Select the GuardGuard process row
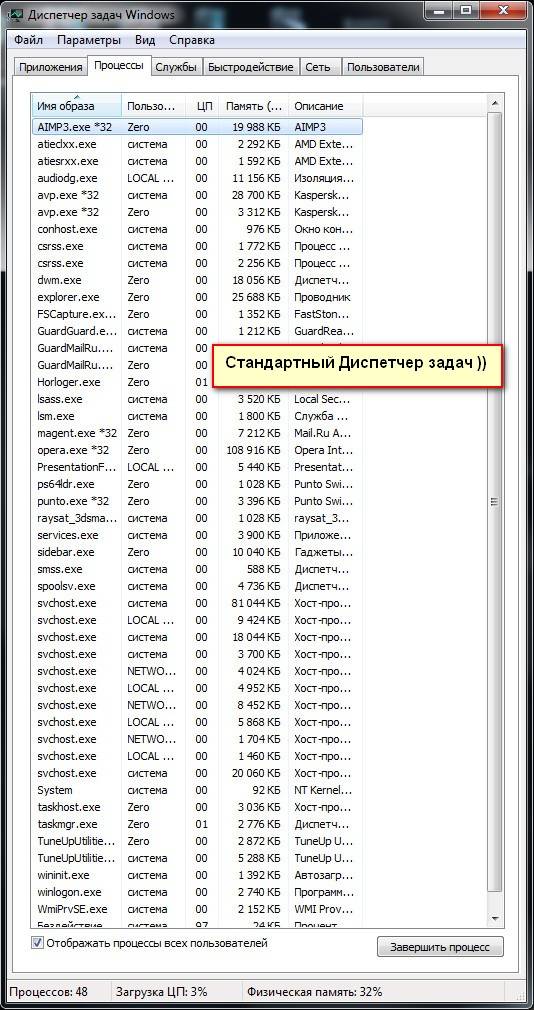This screenshot has height=1010, width=534. (197, 331)
